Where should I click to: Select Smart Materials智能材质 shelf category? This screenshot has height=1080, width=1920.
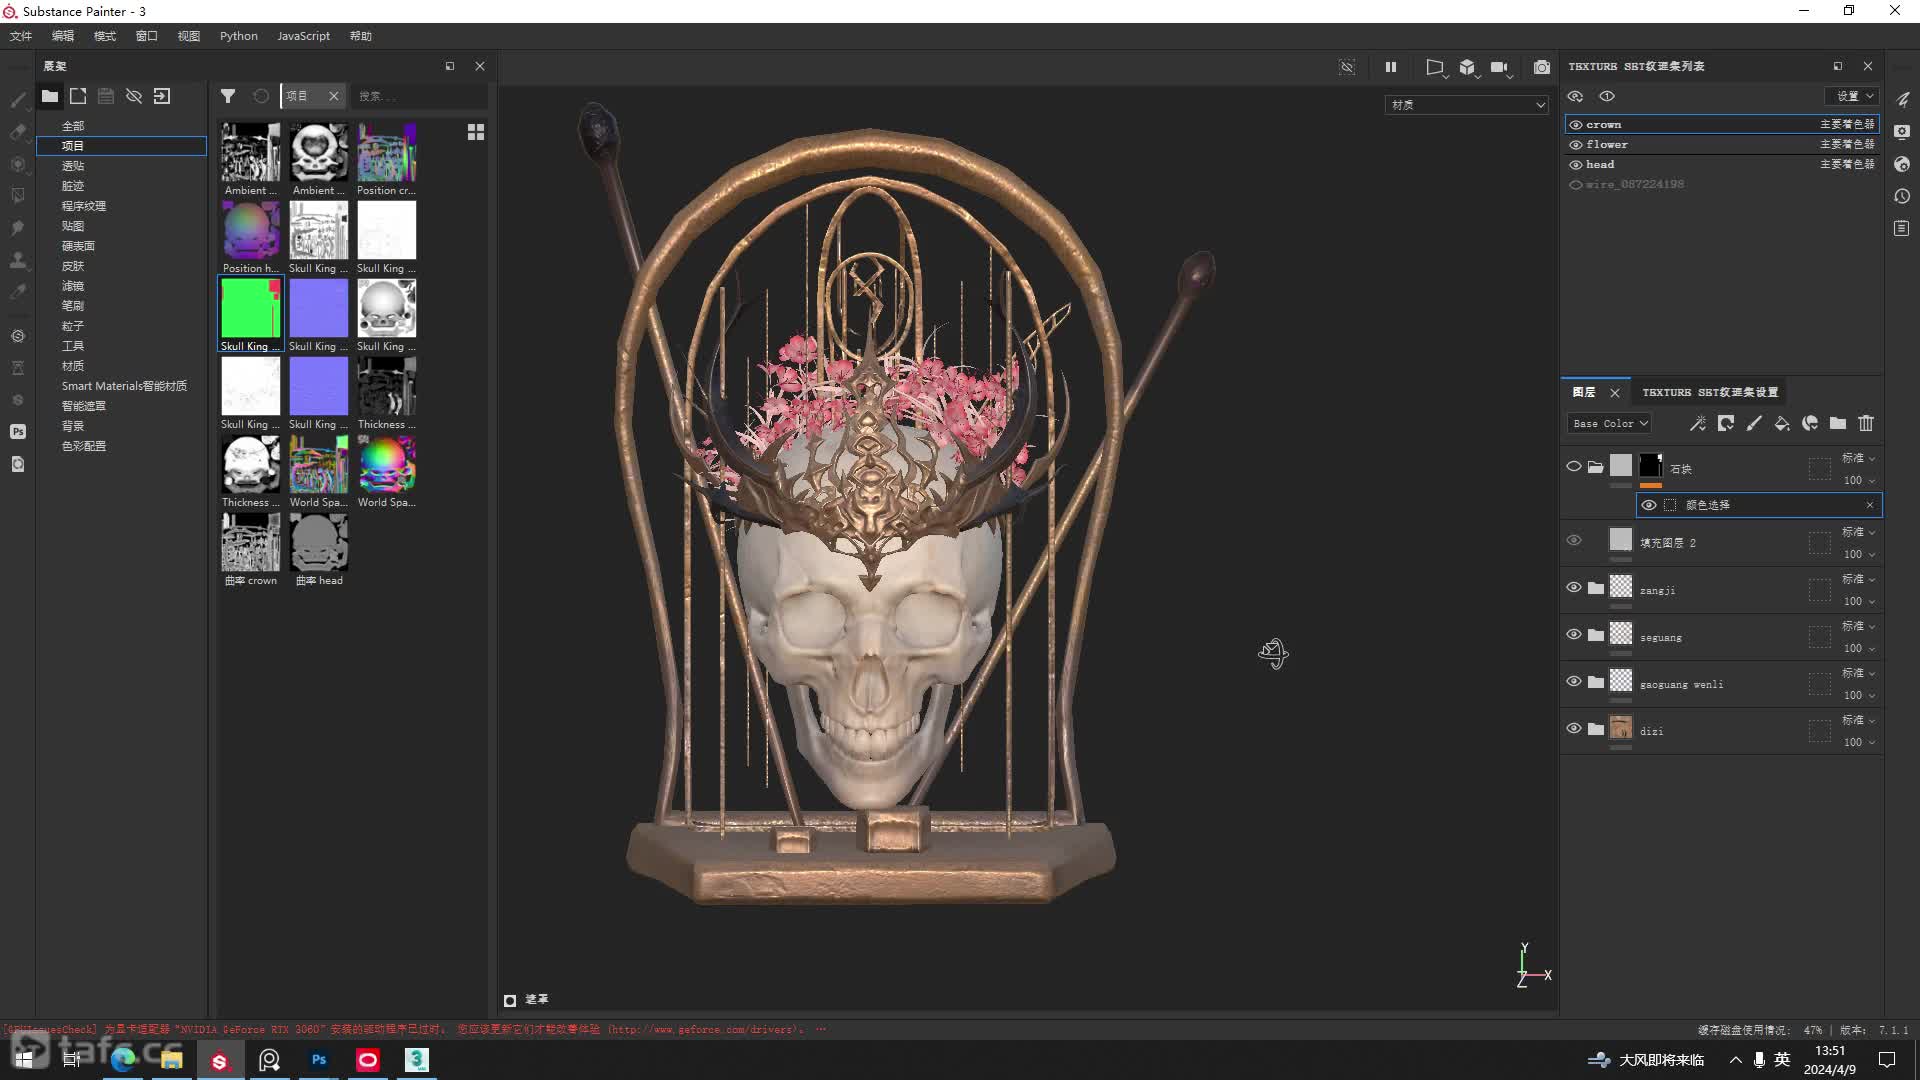click(124, 386)
